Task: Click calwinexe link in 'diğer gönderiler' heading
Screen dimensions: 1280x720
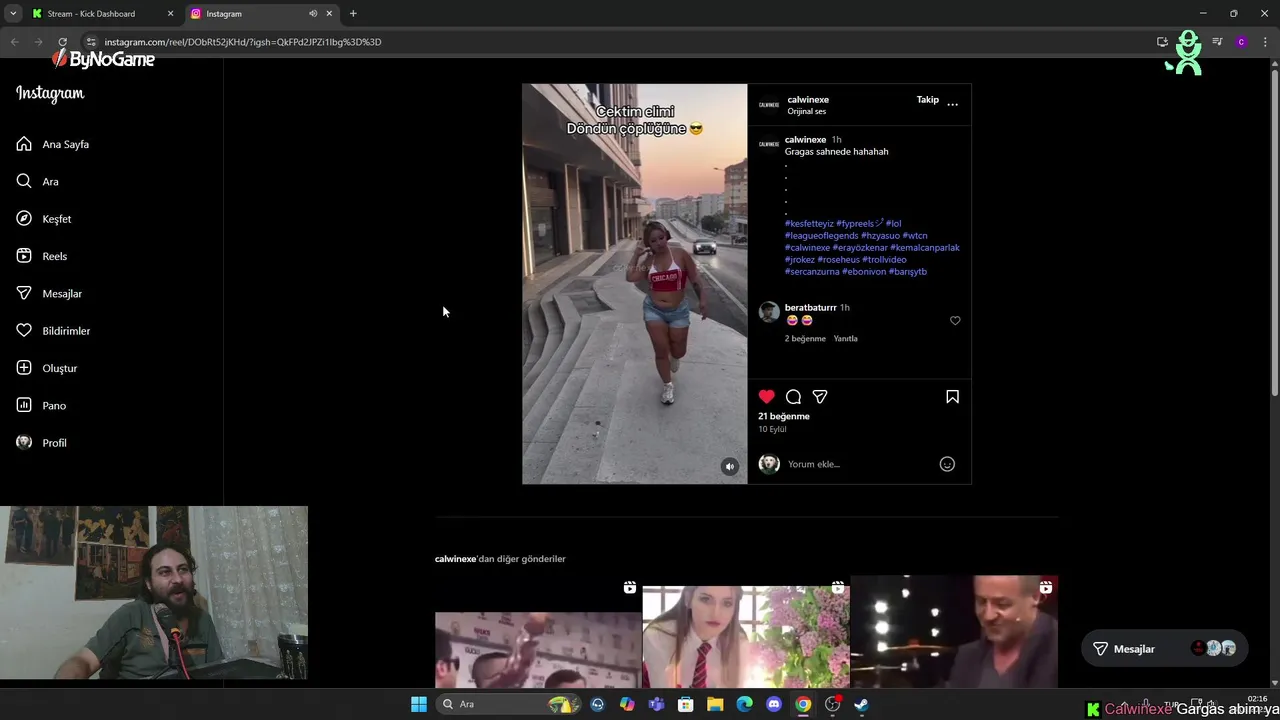Action: pos(455,559)
